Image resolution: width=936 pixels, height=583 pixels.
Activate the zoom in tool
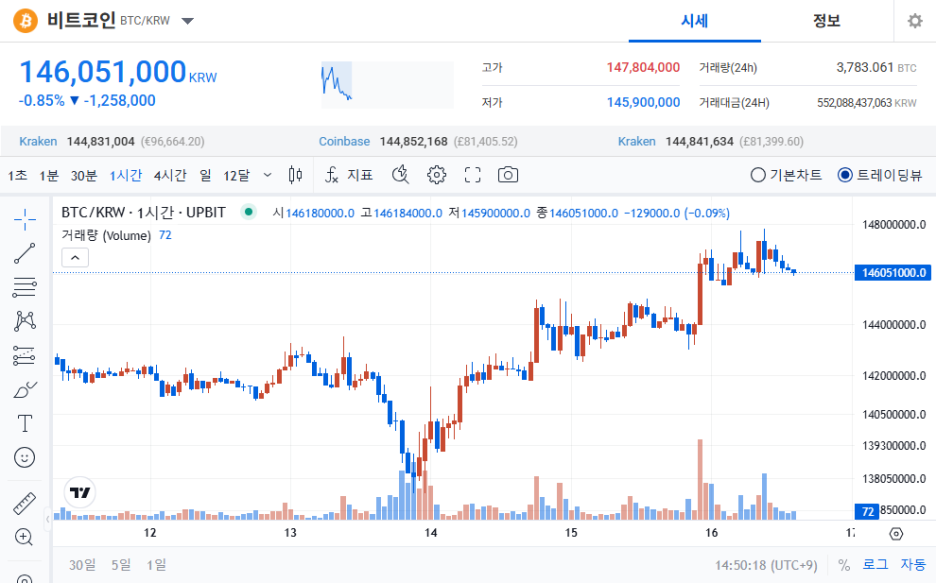tap(24, 537)
